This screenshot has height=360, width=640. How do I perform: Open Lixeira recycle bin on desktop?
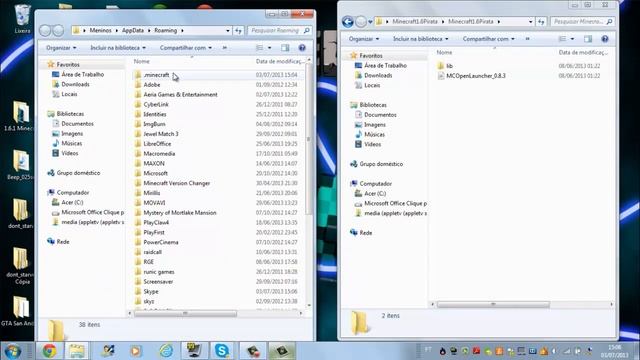[x=22, y=19]
